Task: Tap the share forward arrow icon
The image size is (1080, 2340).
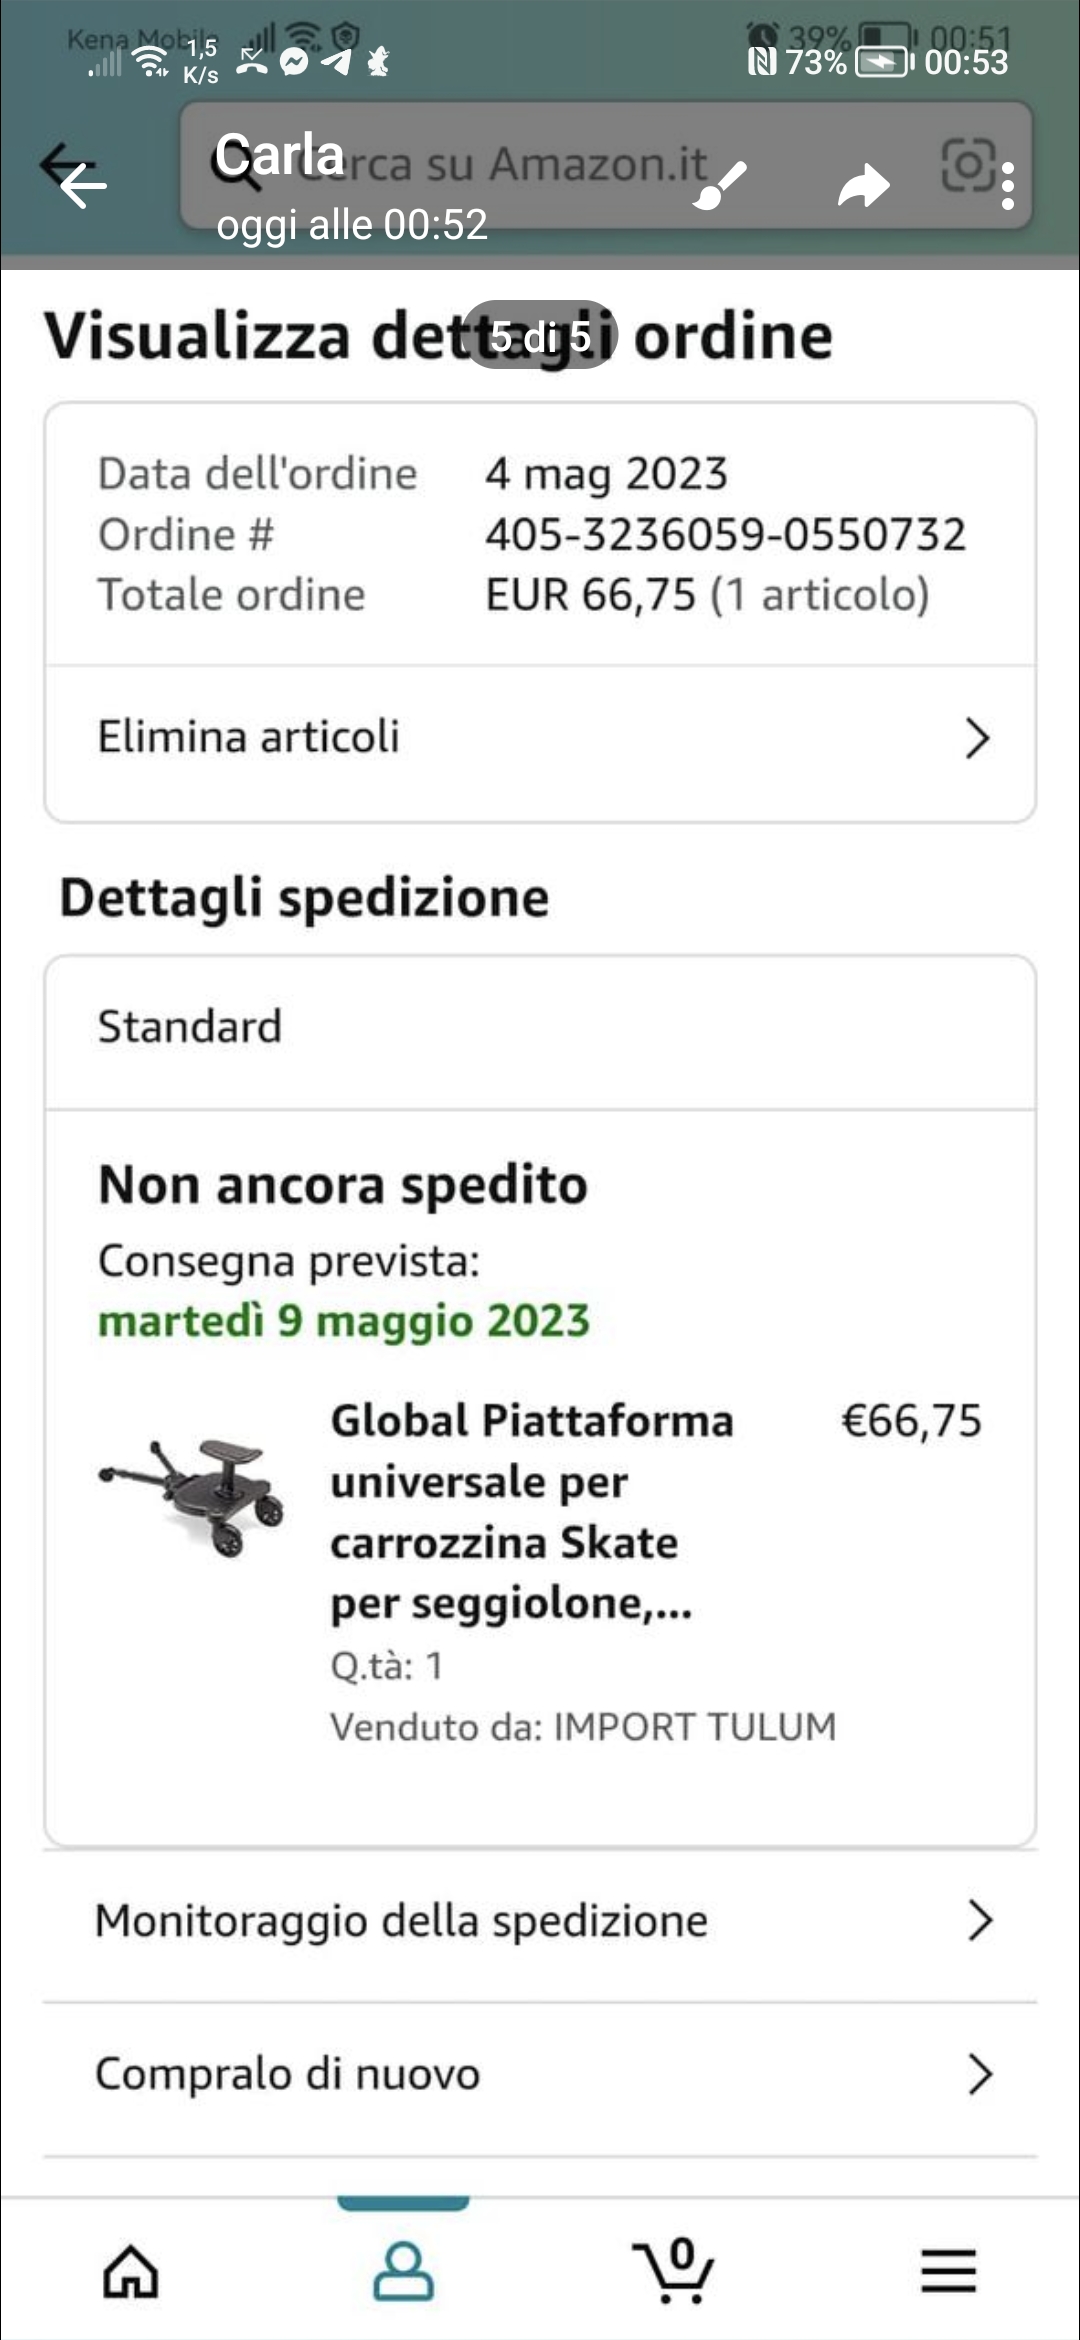Action: pos(863,185)
